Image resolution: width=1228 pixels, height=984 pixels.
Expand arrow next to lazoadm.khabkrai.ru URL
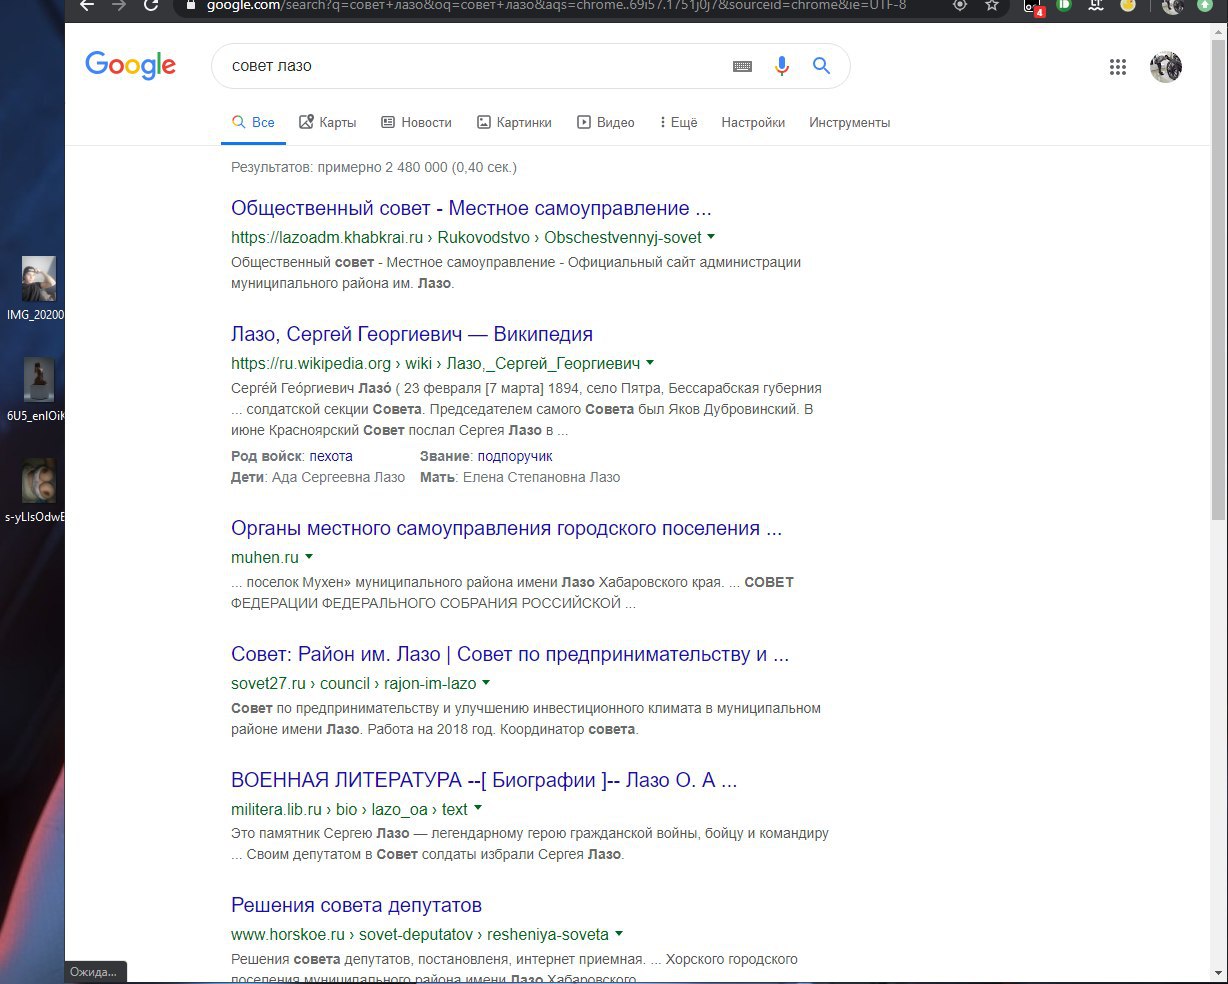pos(711,237)
